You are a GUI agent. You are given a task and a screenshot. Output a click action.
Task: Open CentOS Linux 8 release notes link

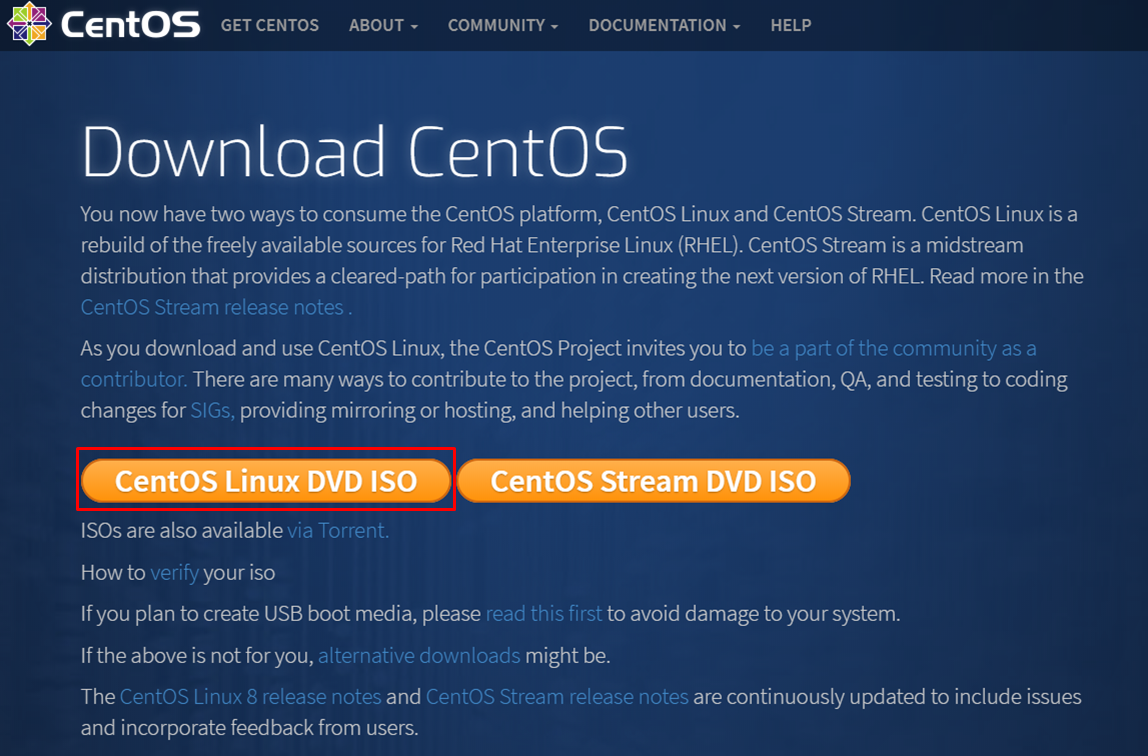[x=250, y=696]
